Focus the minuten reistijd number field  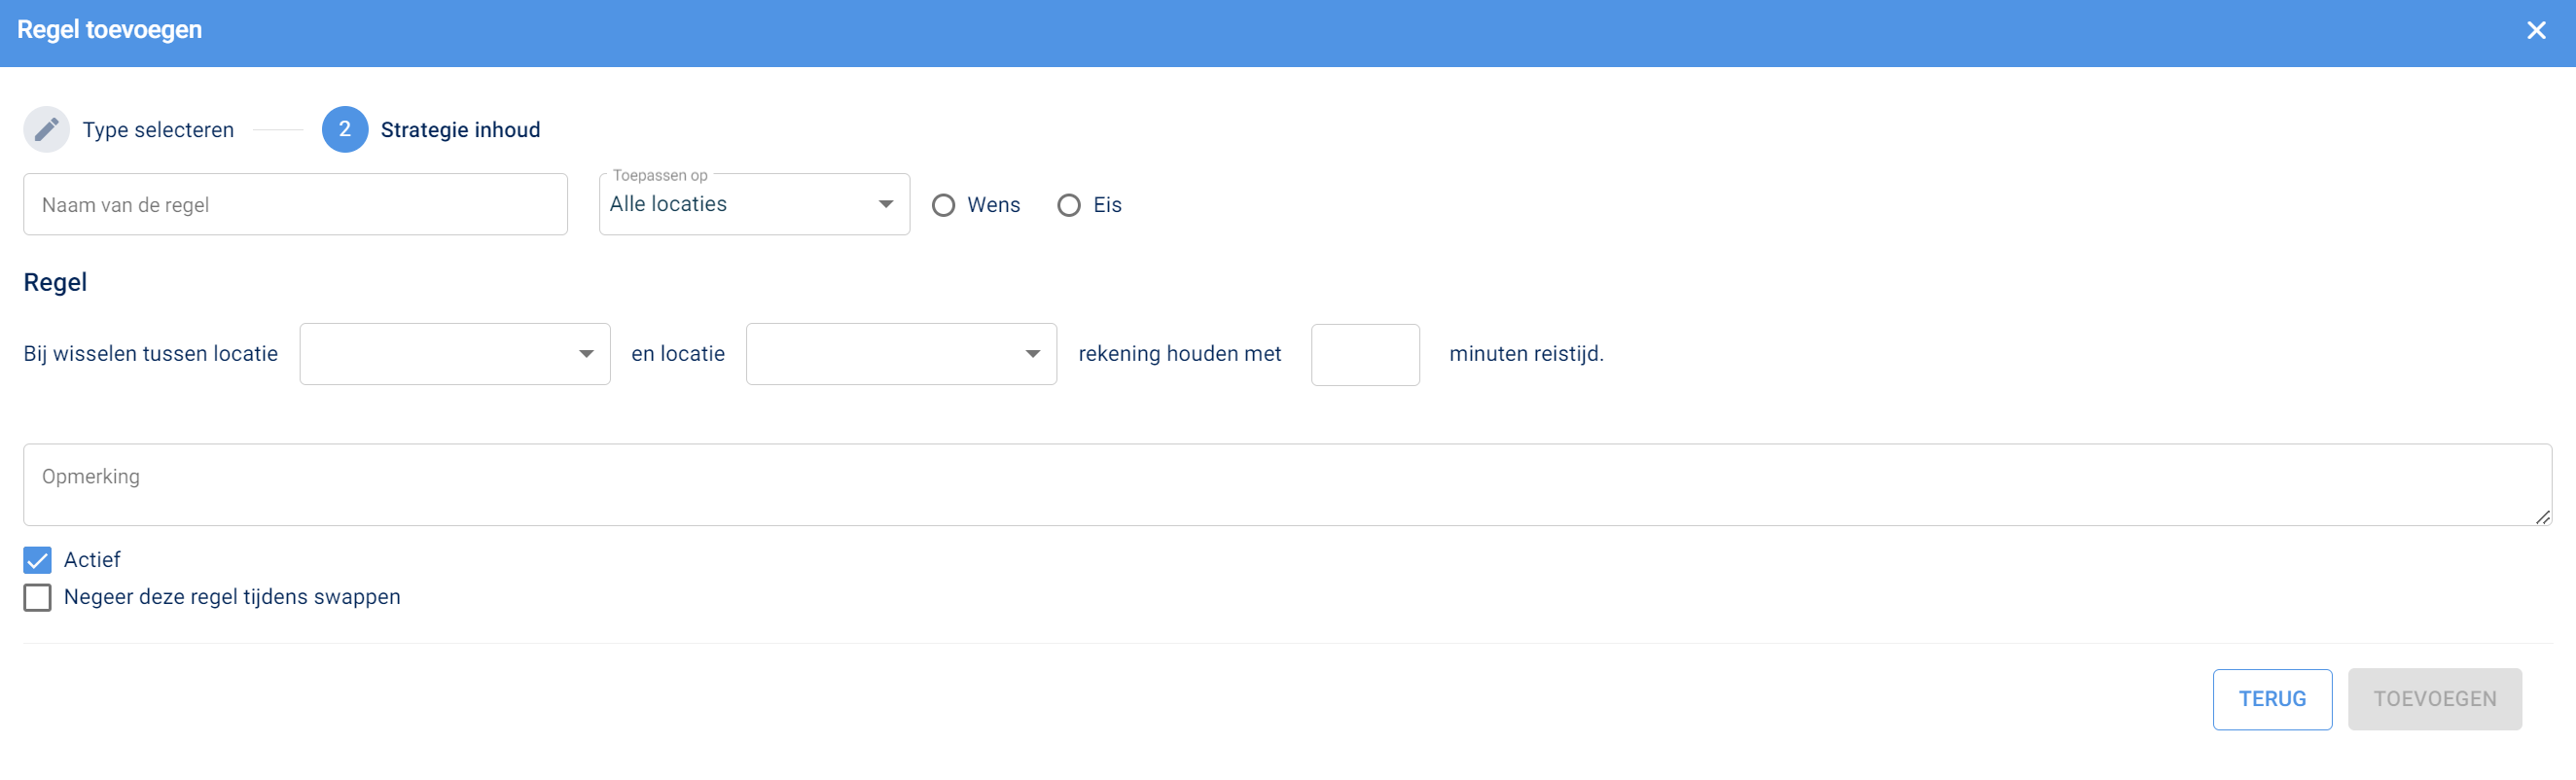1365,355
